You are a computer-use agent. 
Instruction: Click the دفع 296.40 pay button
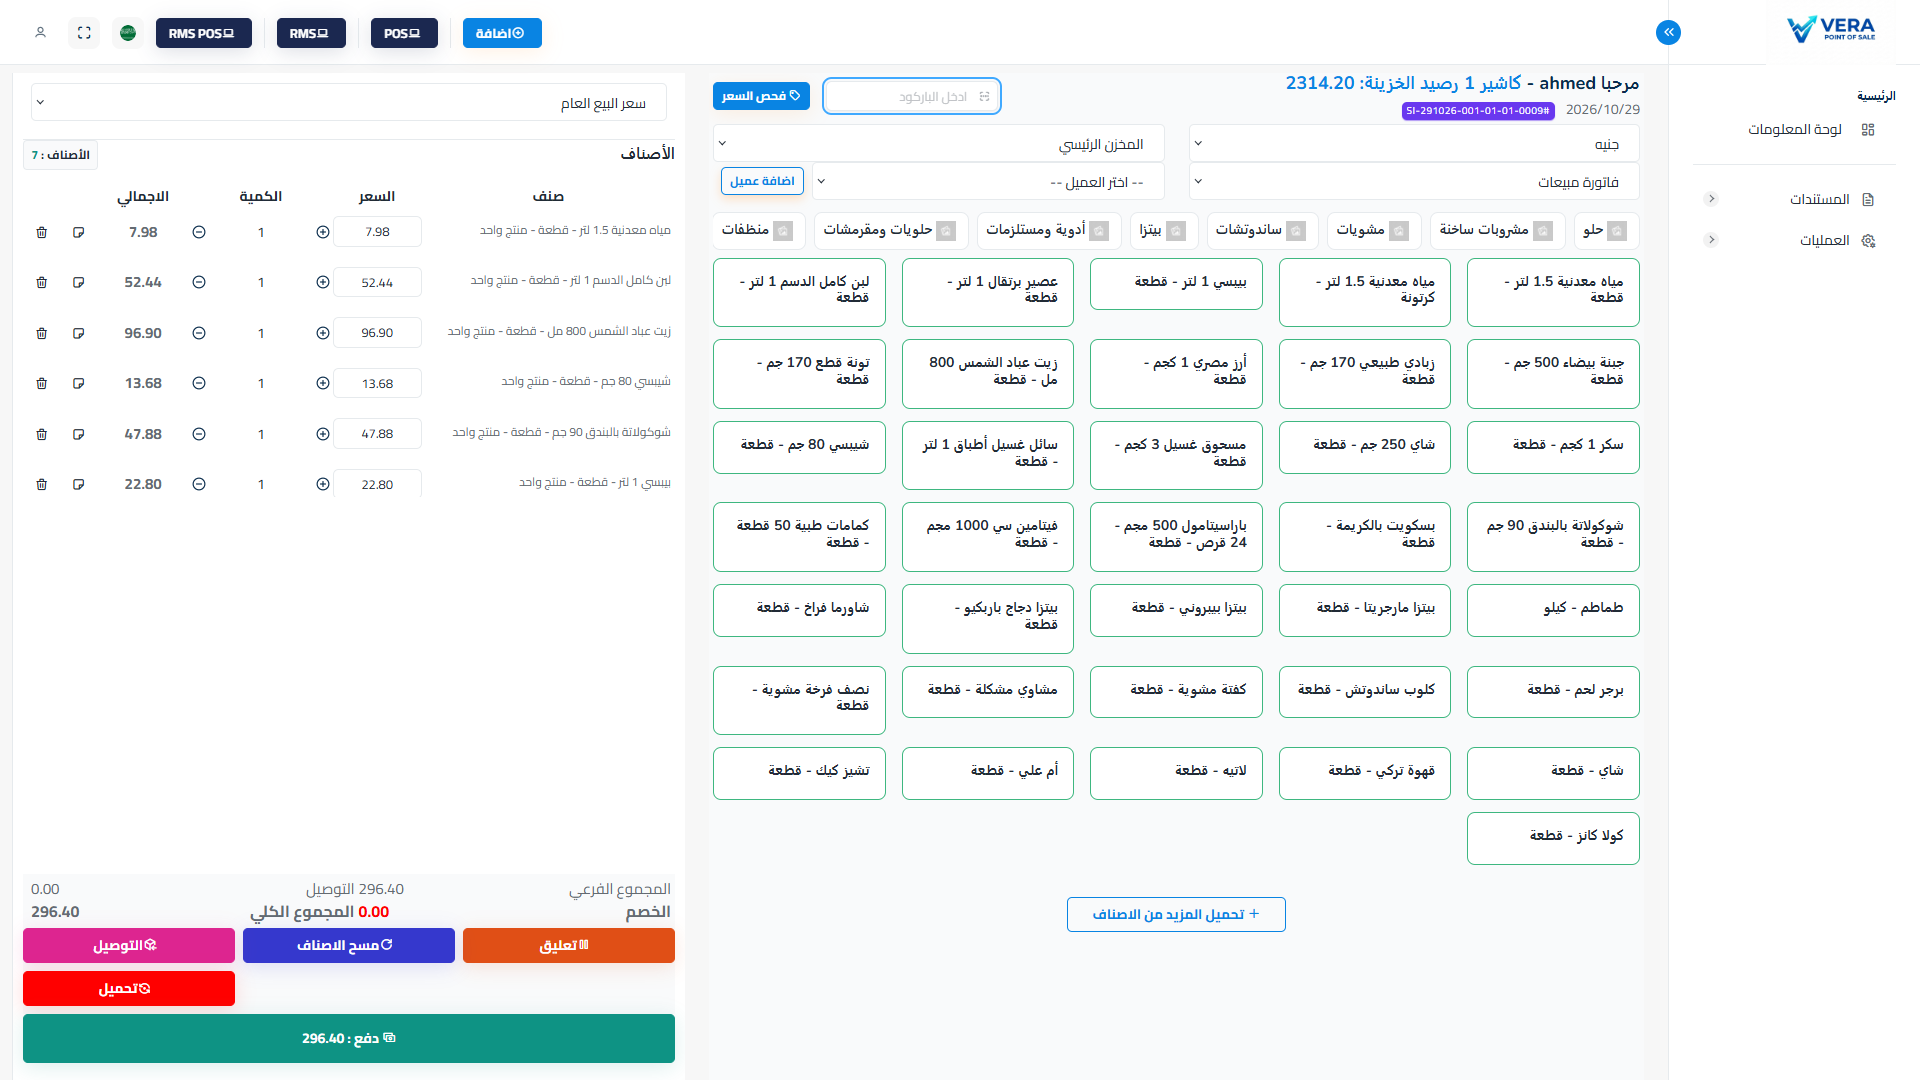click(348, 1039)
